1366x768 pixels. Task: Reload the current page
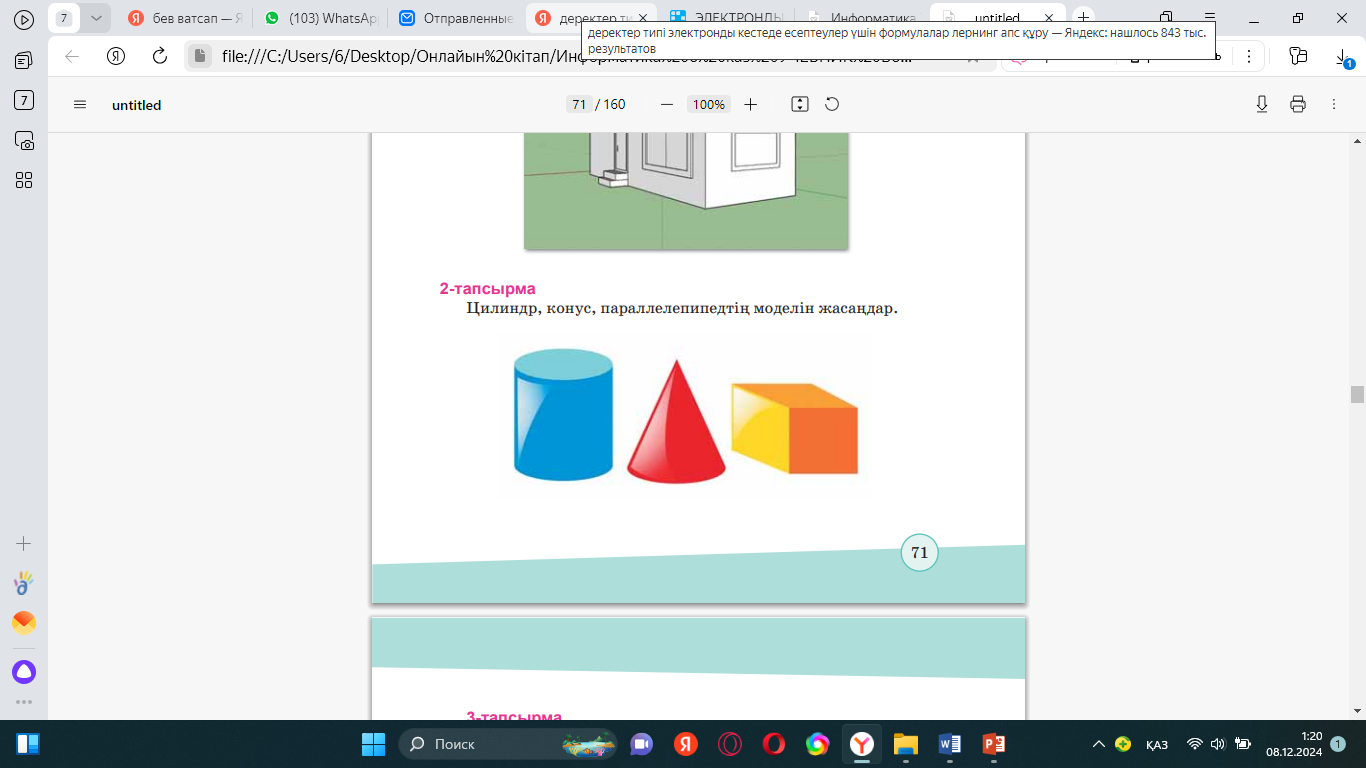(158, 56)
